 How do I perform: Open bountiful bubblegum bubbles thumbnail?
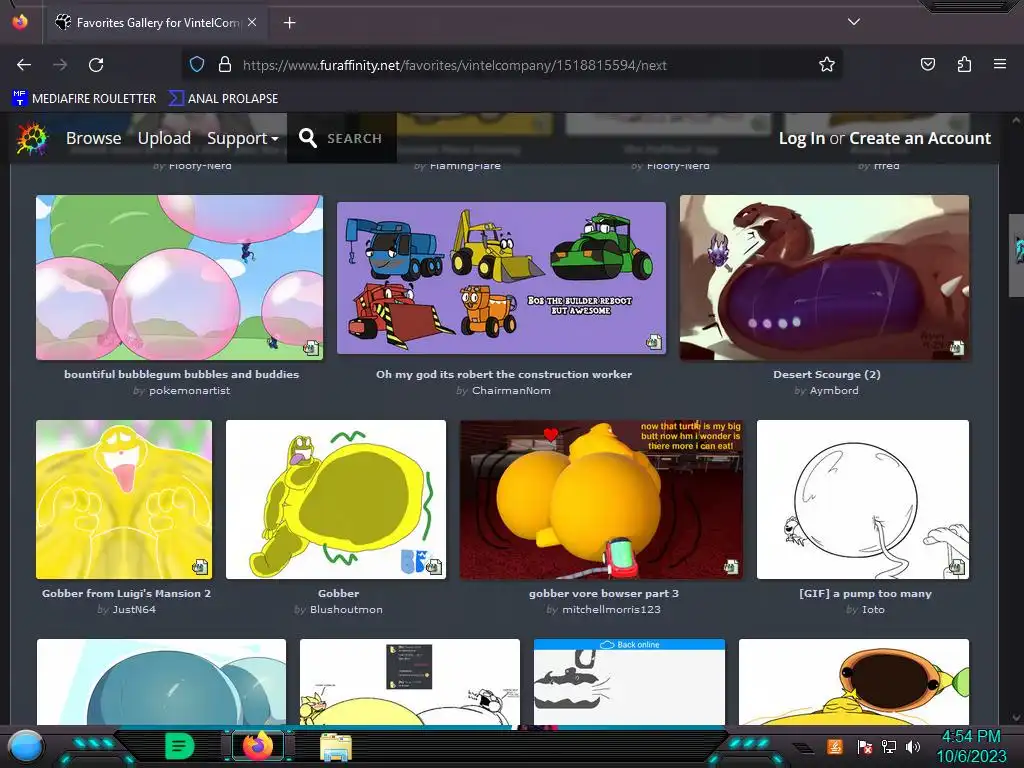pos(180,278)
